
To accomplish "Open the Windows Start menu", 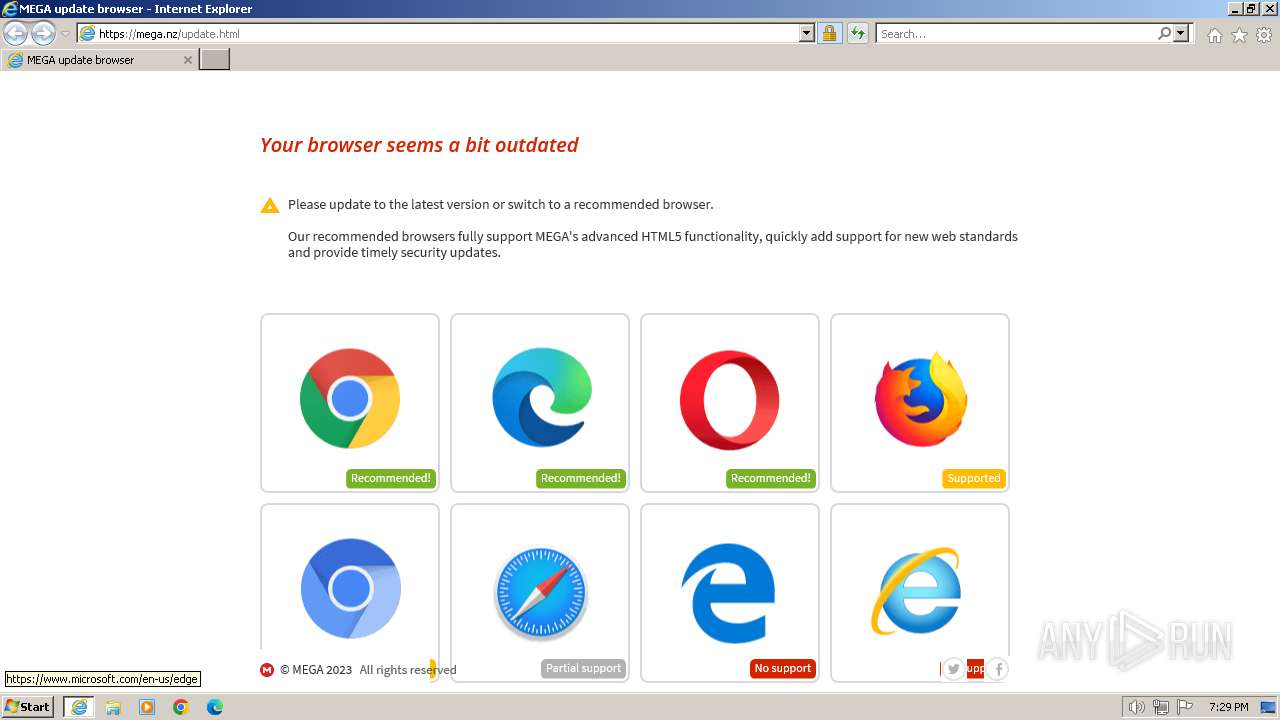I will click(27, 707).
